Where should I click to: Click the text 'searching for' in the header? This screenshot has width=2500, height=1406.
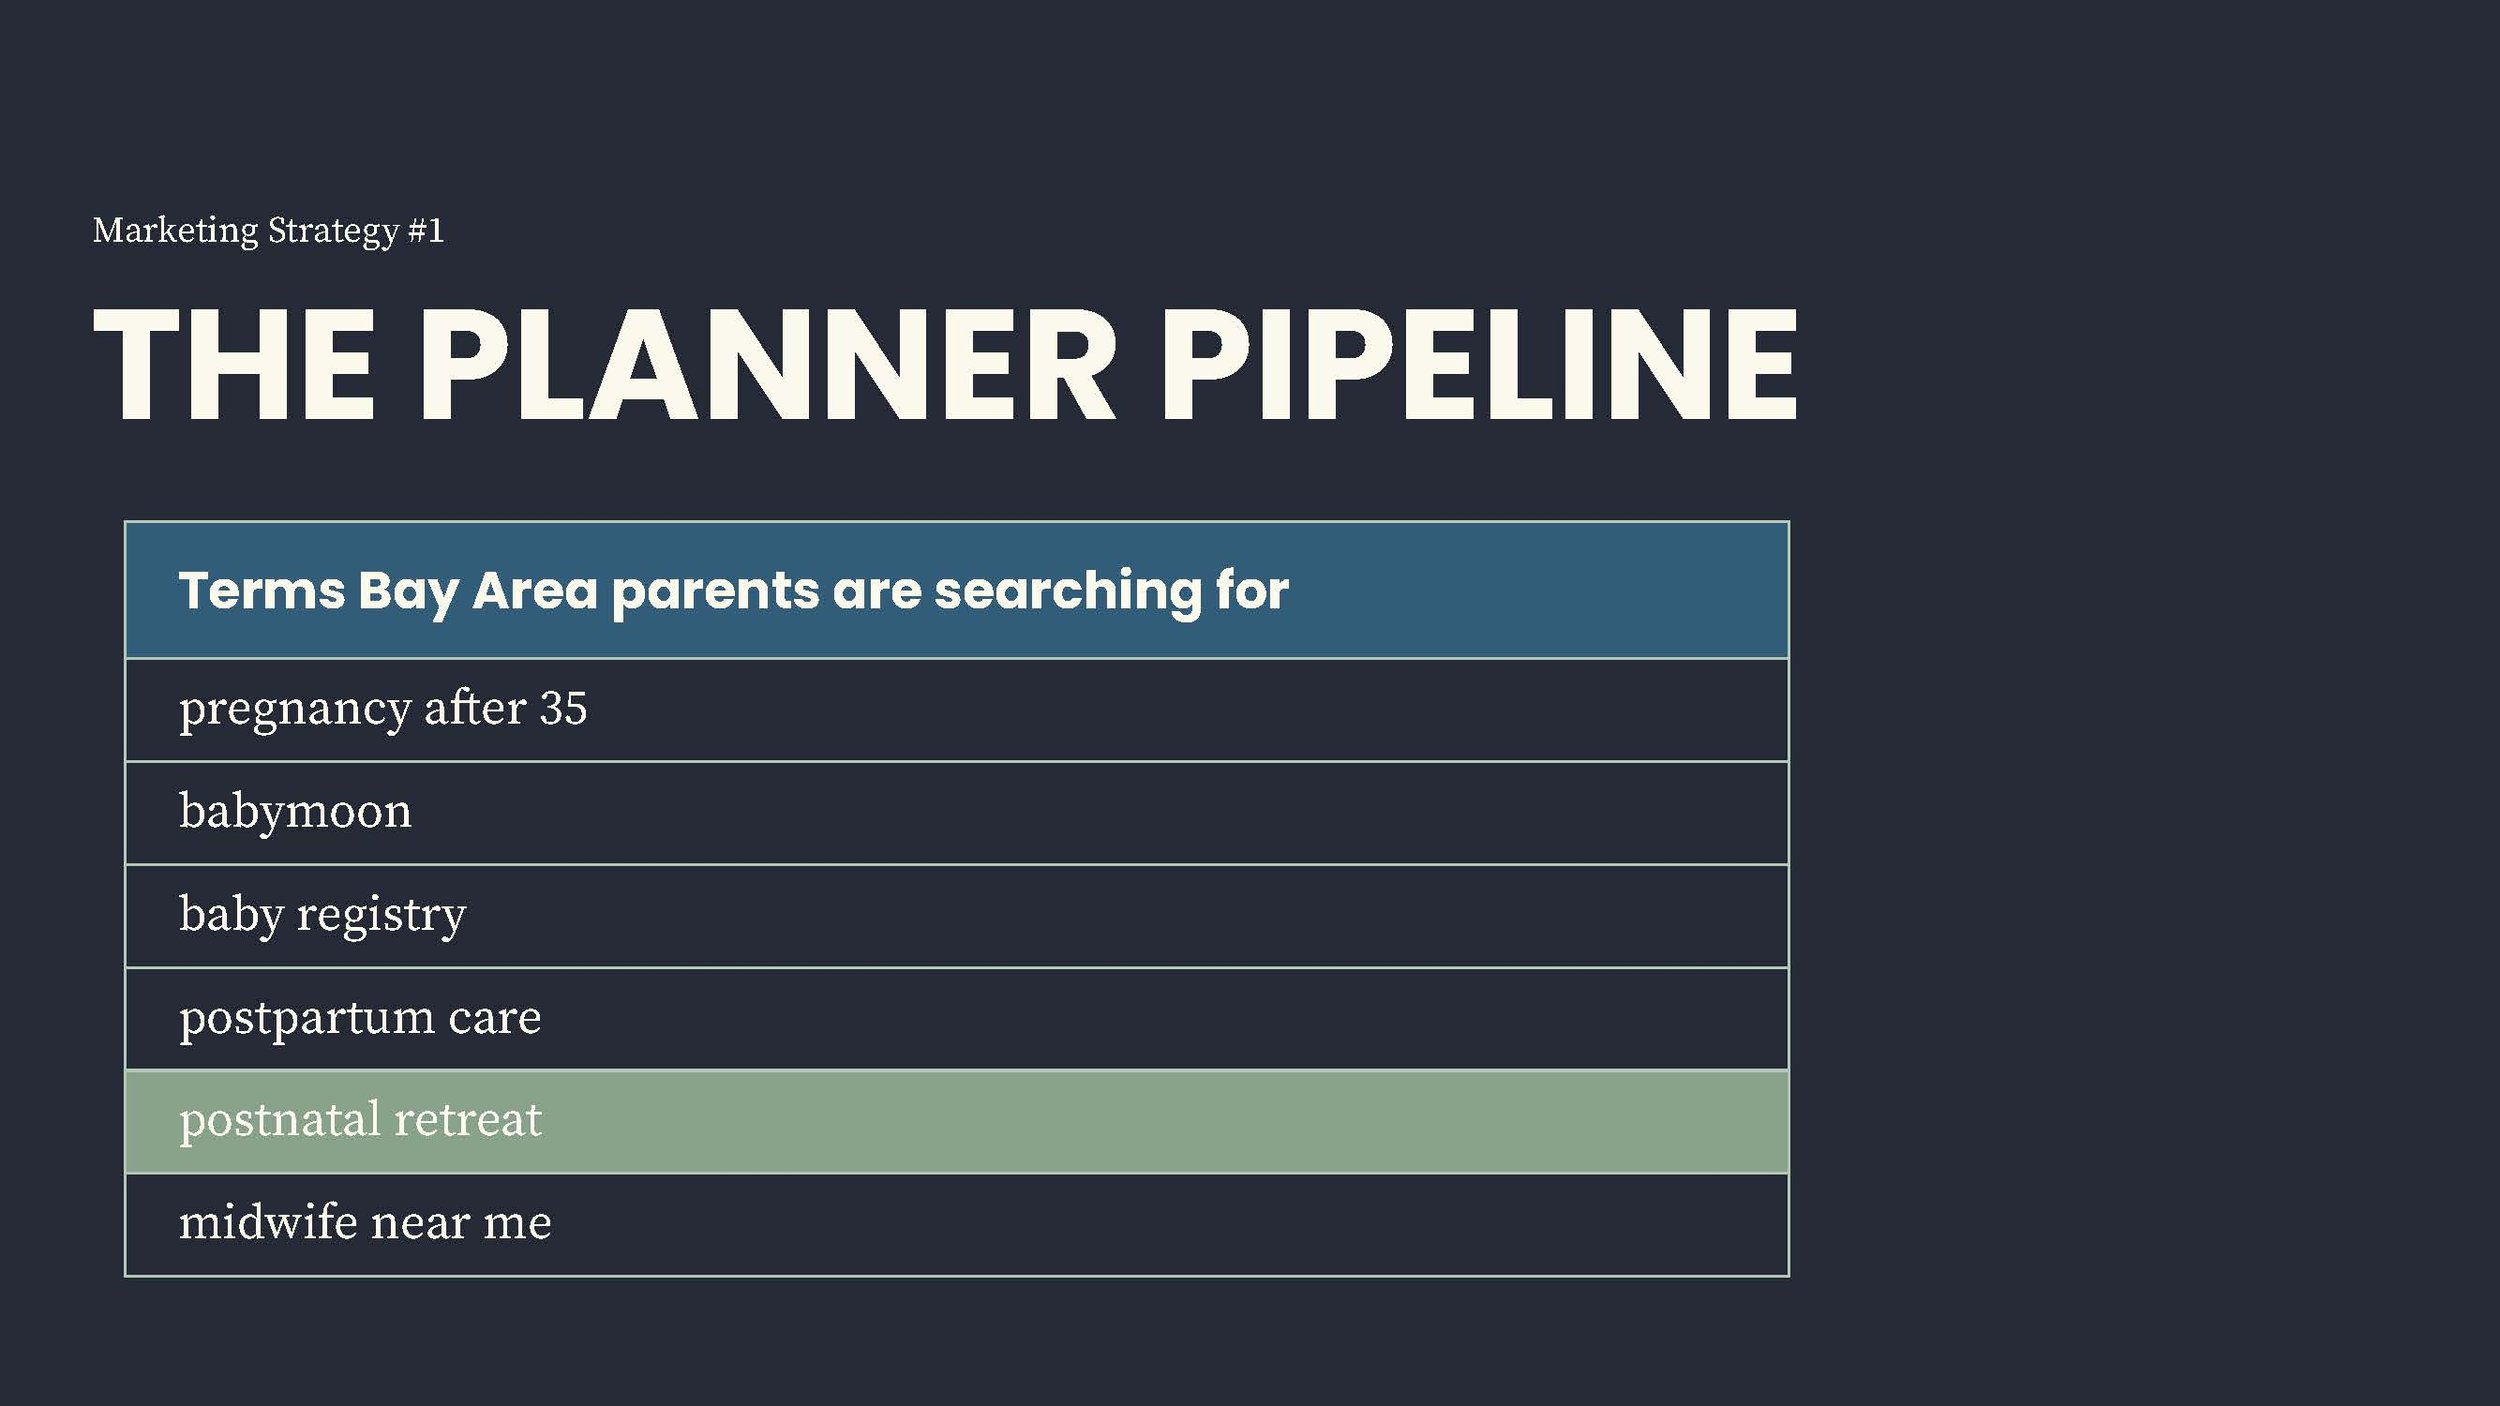(1111, 591)
